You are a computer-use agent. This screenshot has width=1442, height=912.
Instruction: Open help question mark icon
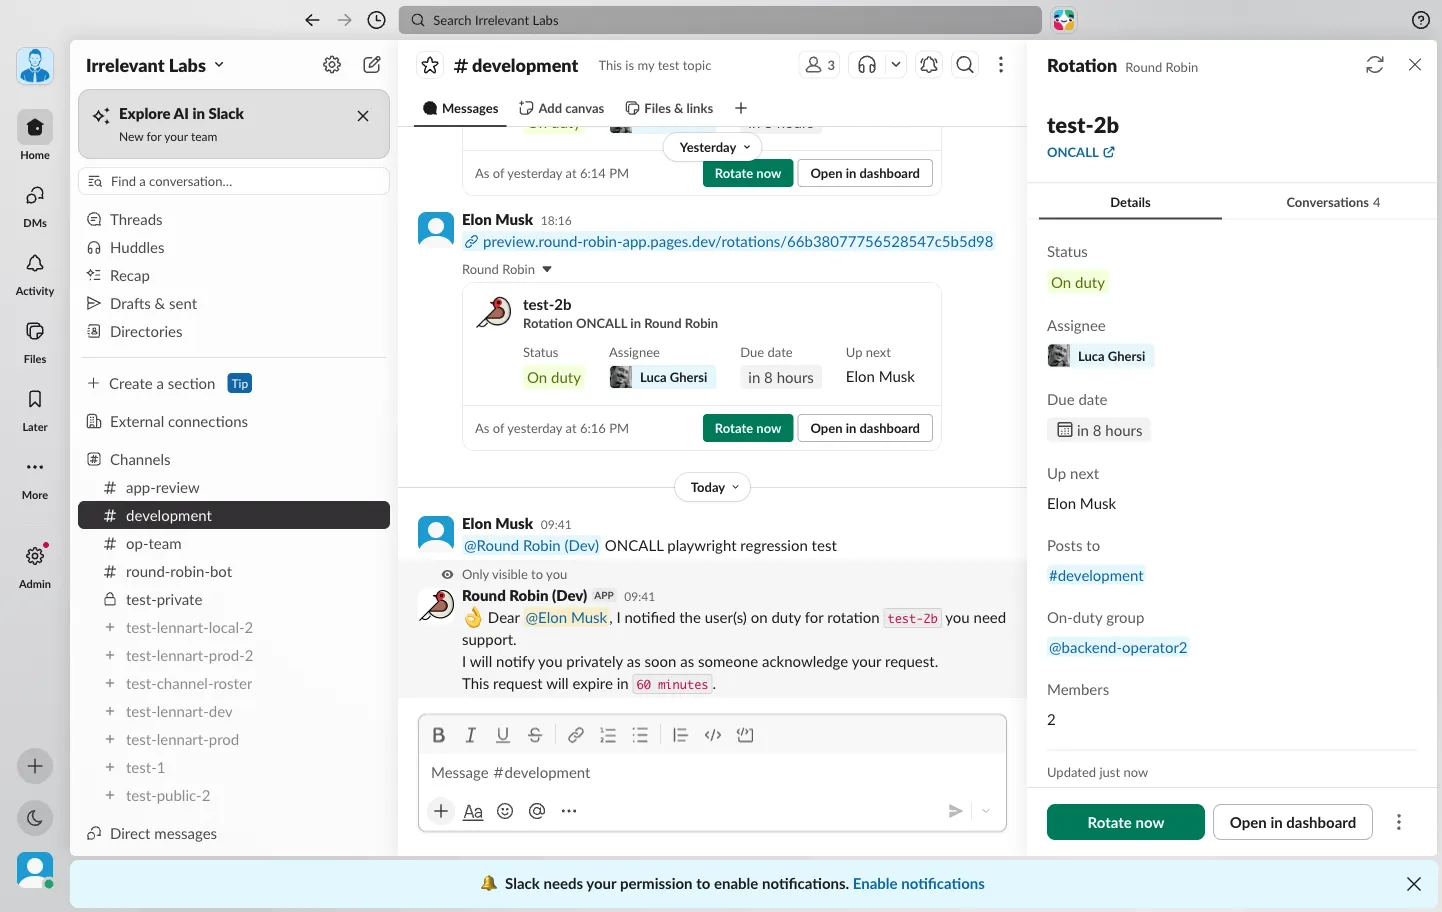tap(1420, 20)
